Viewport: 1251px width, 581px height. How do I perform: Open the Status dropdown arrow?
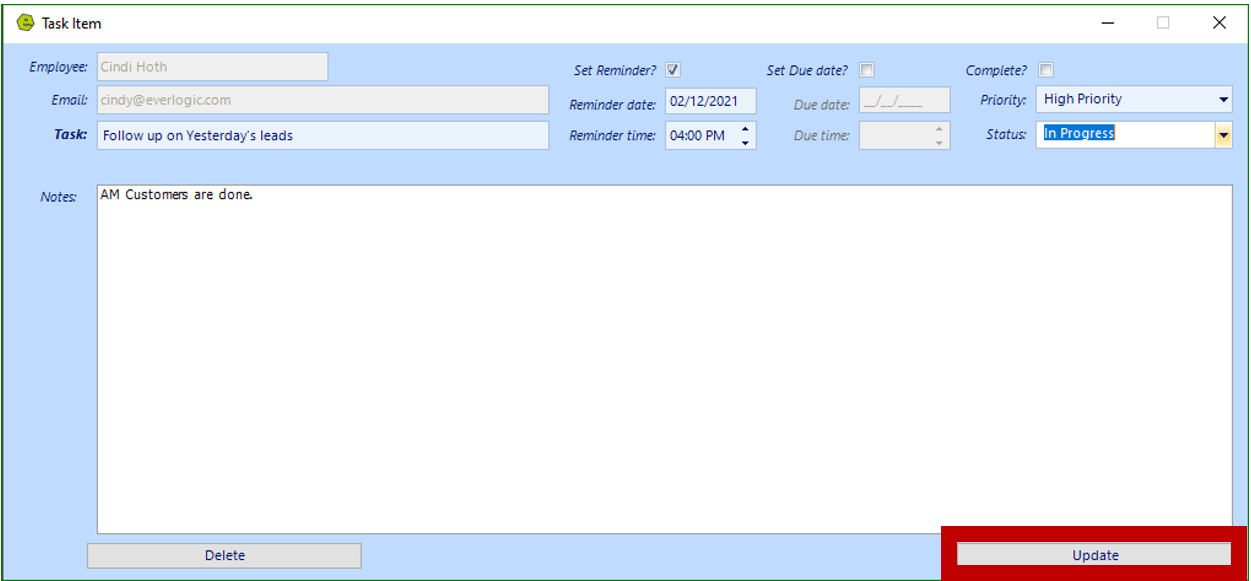pos(1223,134)
